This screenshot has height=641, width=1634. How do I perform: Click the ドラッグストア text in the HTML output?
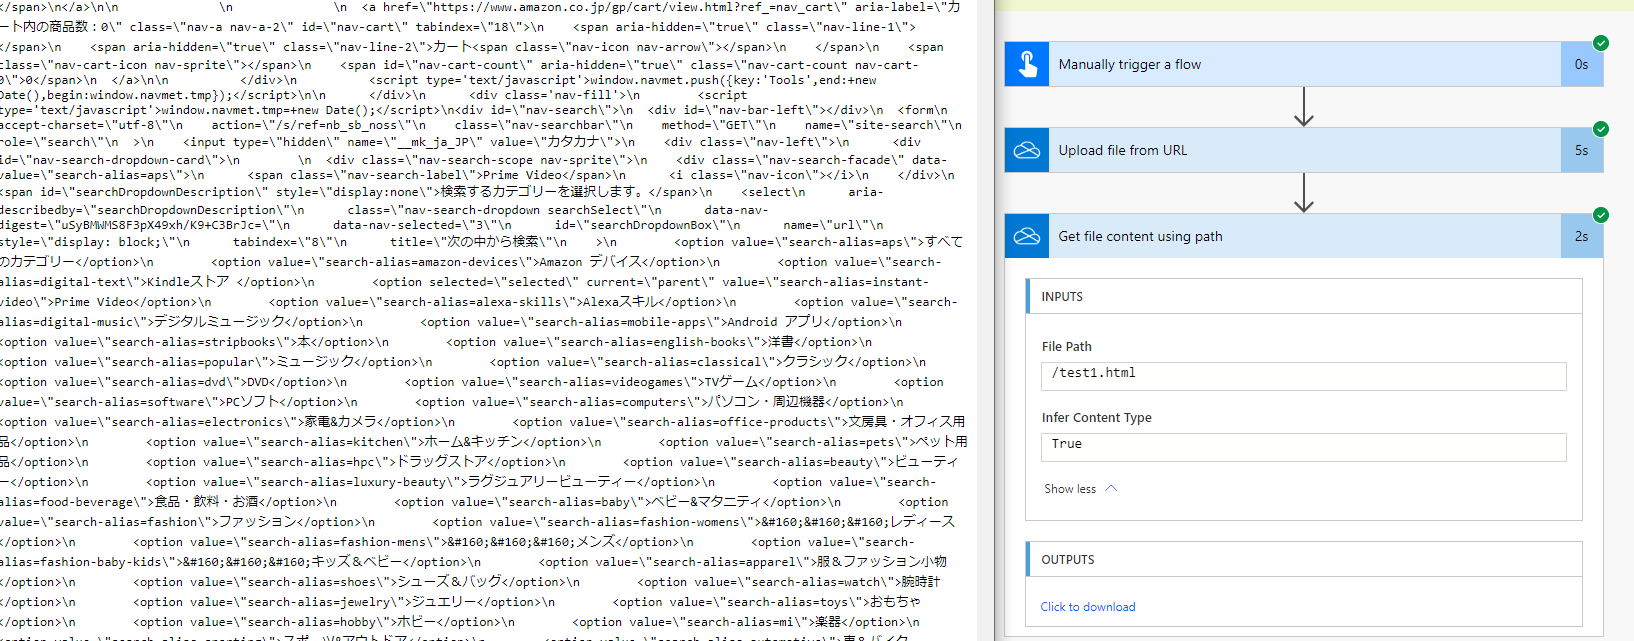tap(442, 462)
